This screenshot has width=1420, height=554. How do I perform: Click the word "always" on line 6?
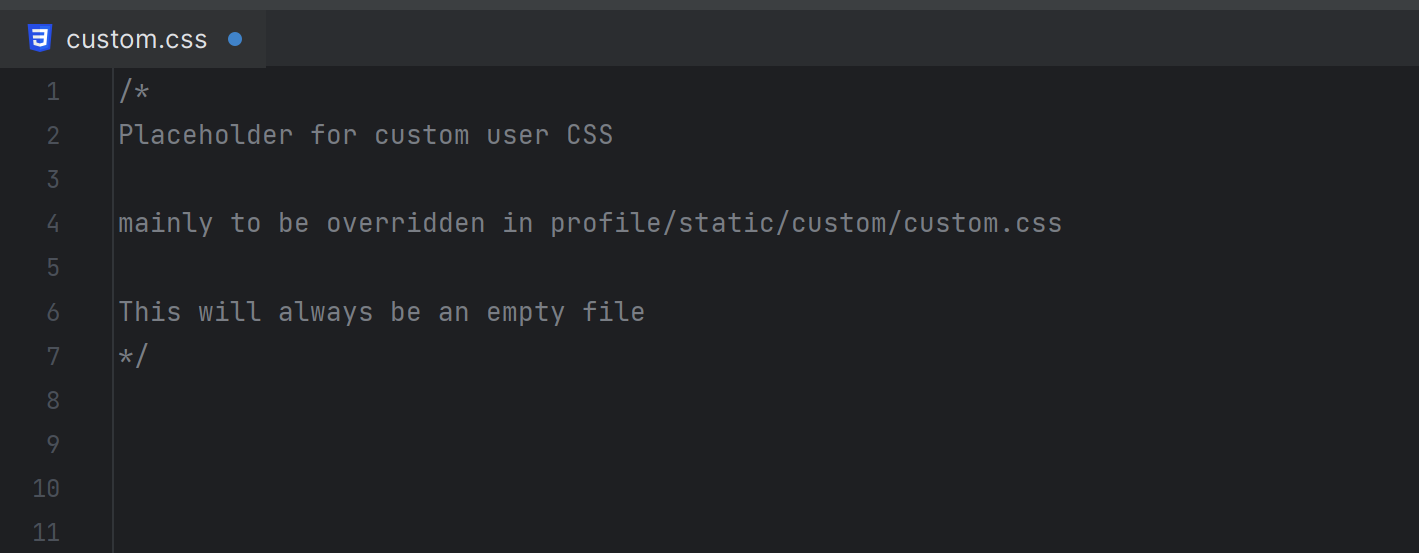pos(326,312)
